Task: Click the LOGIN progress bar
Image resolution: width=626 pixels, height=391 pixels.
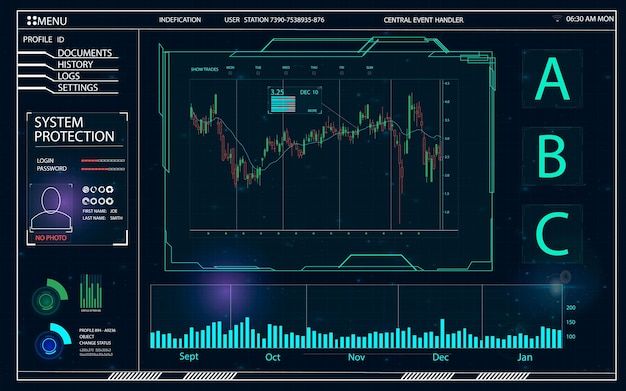Action: pyautogui.click(x=103, y=161)
